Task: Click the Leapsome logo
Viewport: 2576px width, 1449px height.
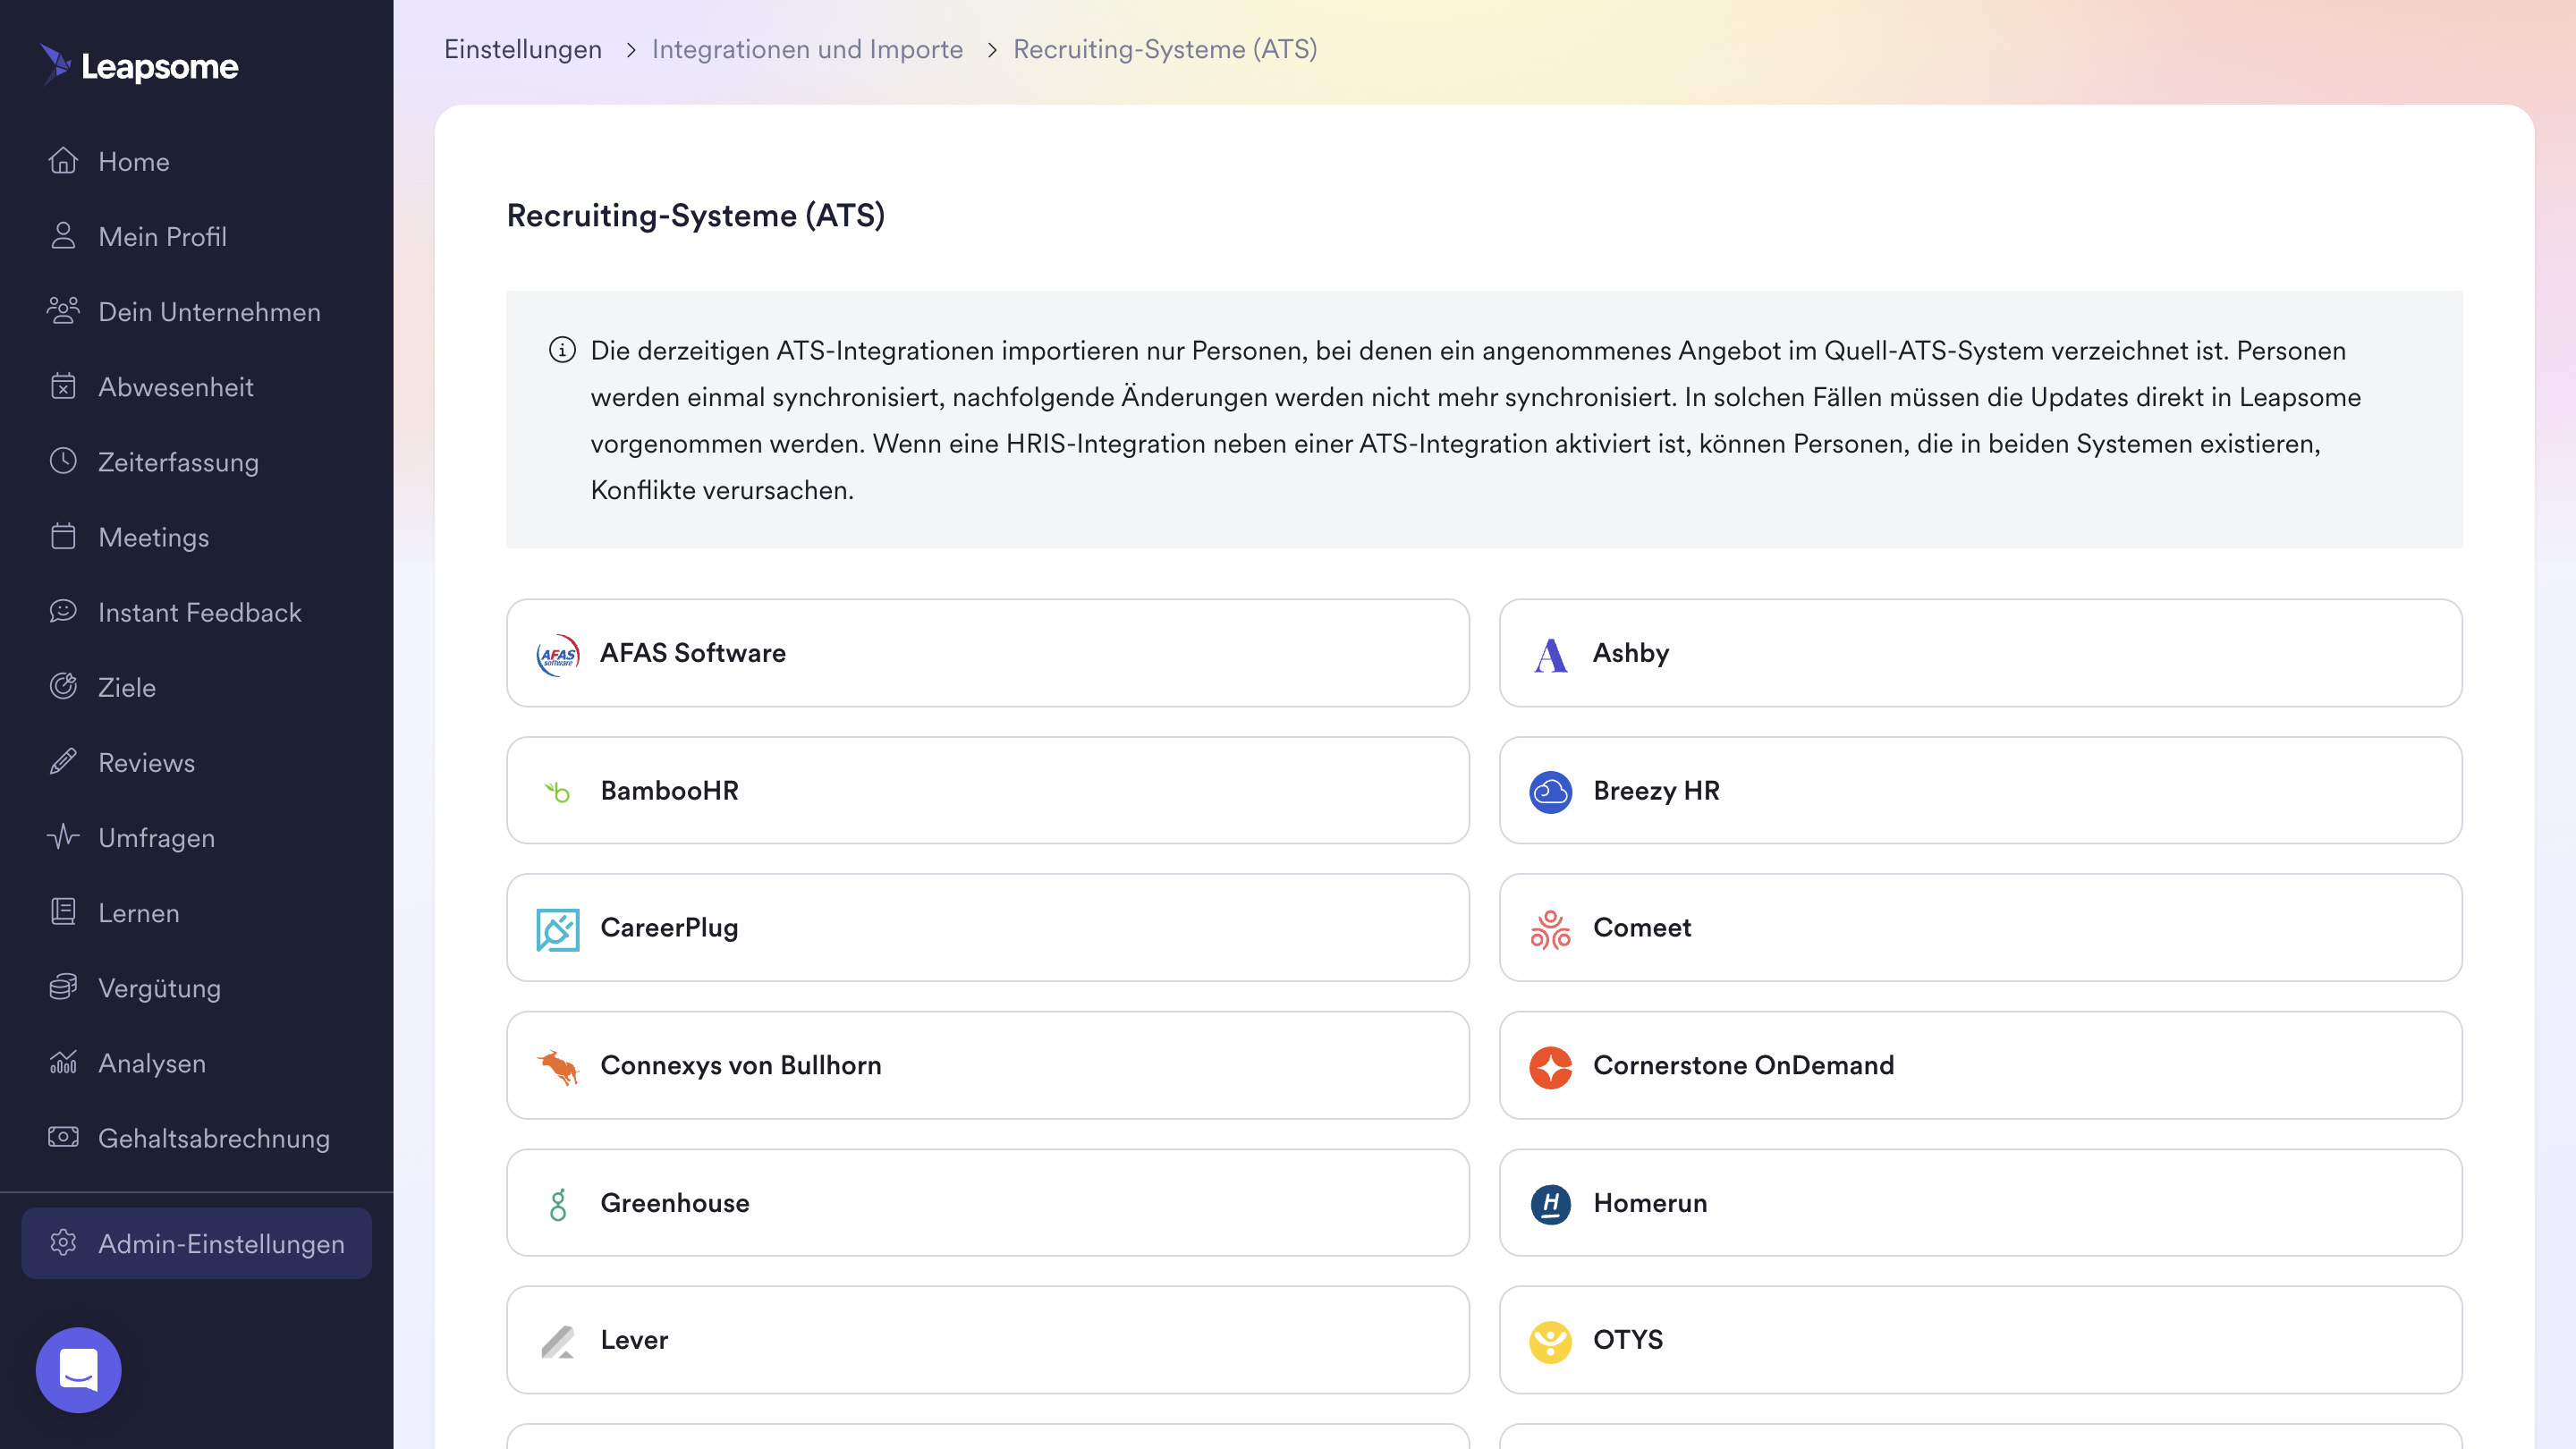Action: [139, 65]
